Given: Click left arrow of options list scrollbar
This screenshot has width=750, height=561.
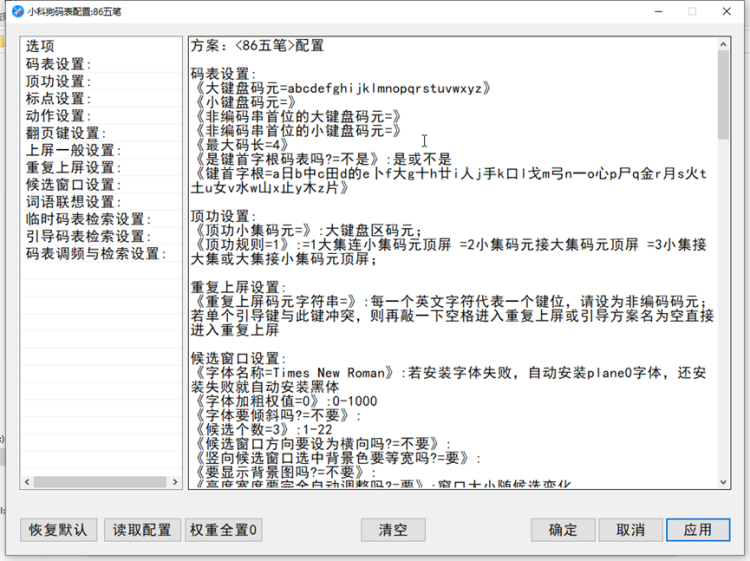Looking at the screenshot, I should pyautogui.click(x=27, y=482).
